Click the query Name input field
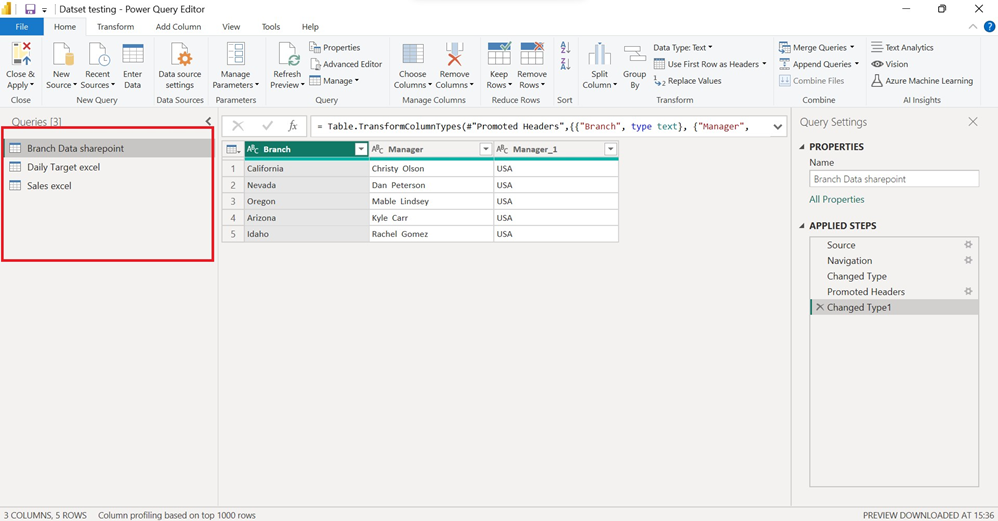Image resolution: width=998 pixels, height=521 pixels. pos(894,179)
